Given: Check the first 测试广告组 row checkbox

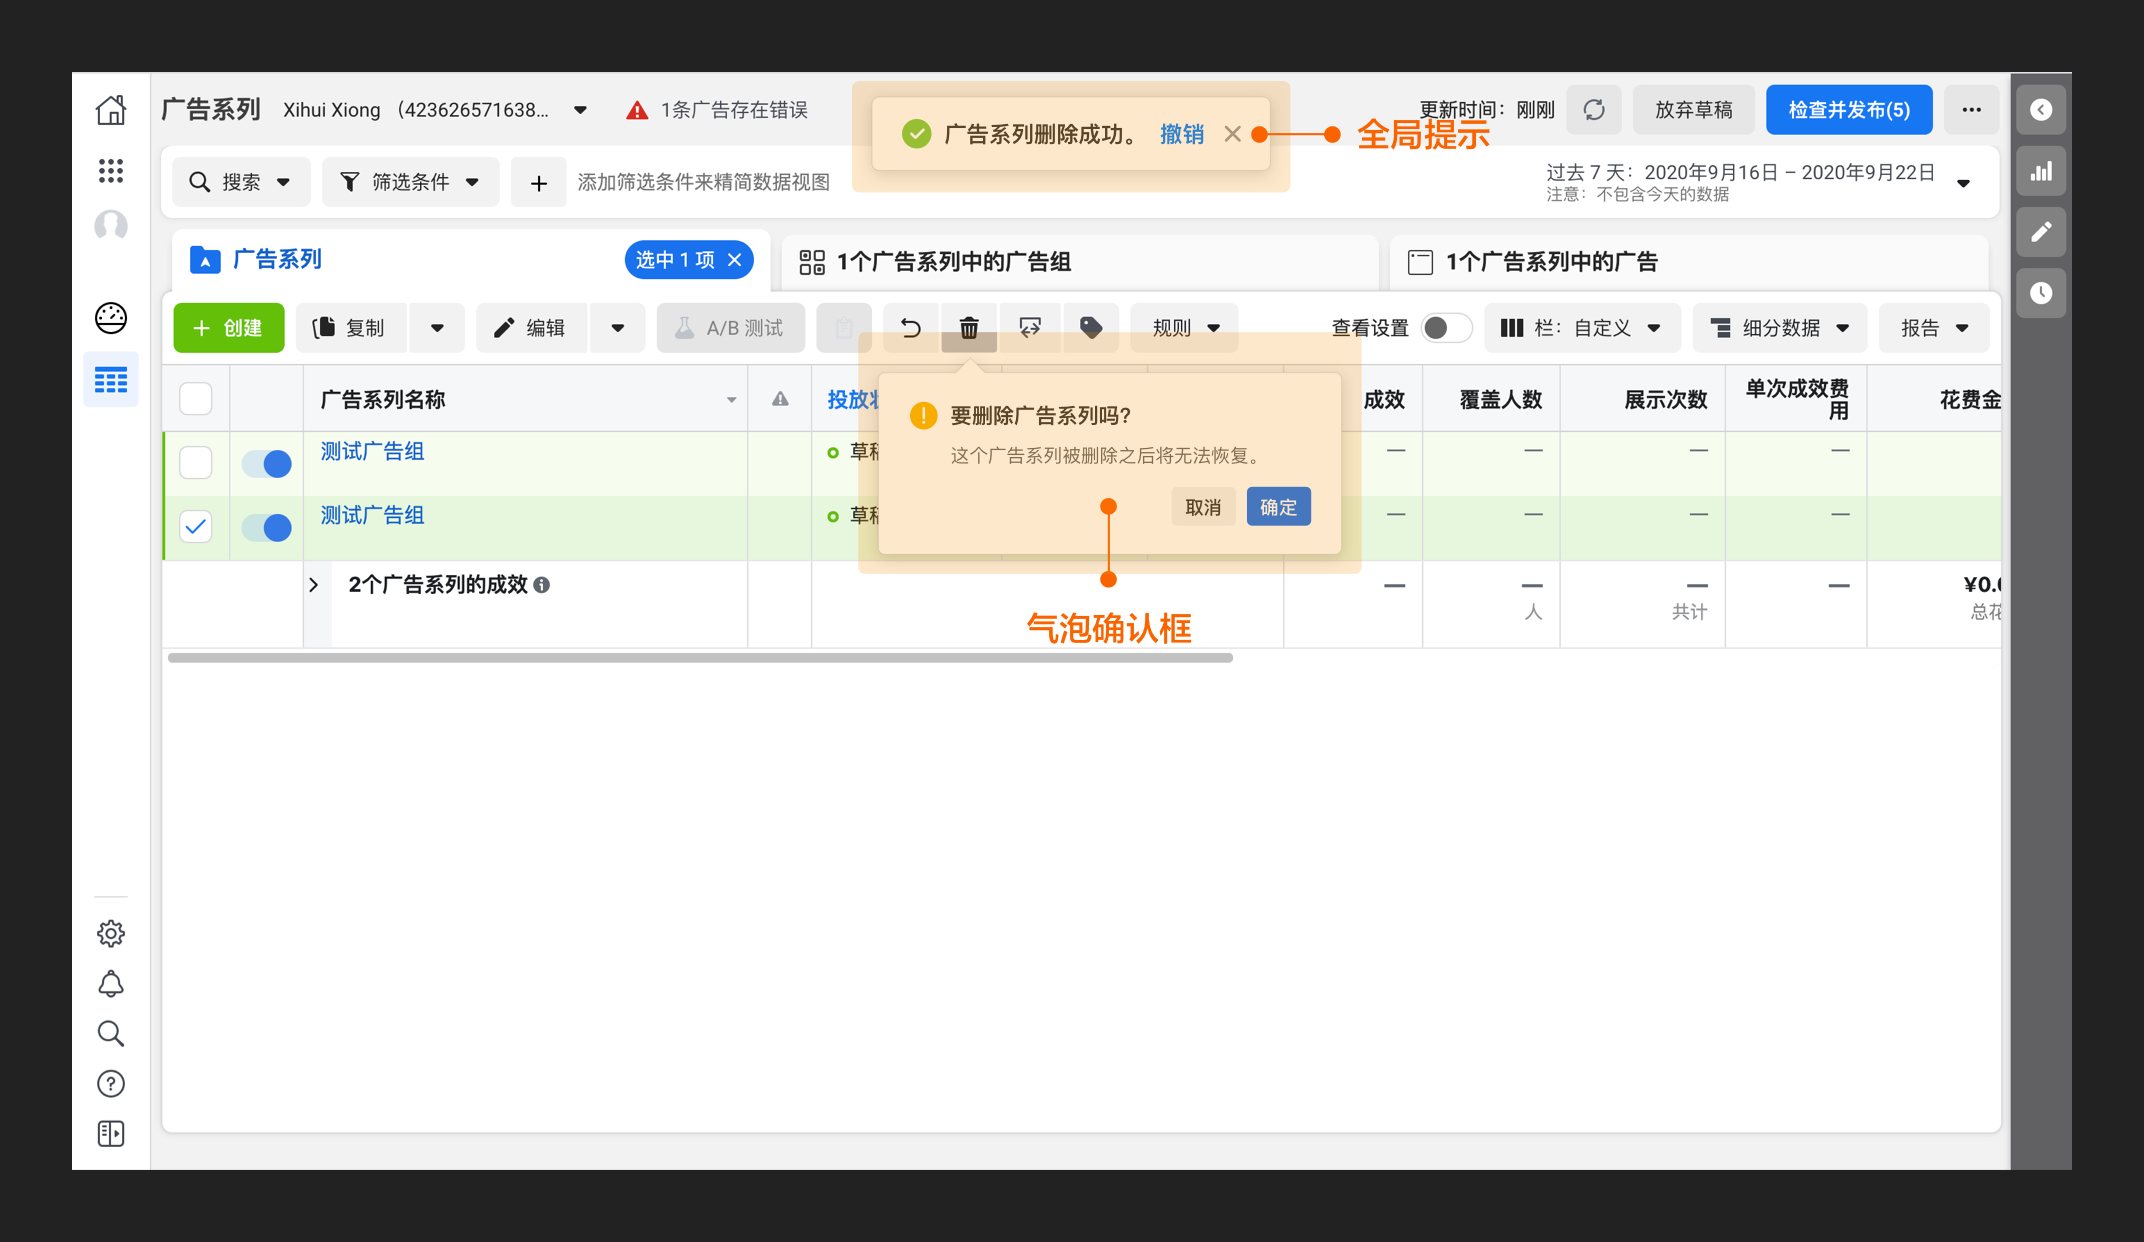Looking at the screenshot, I should coord(196,462).
